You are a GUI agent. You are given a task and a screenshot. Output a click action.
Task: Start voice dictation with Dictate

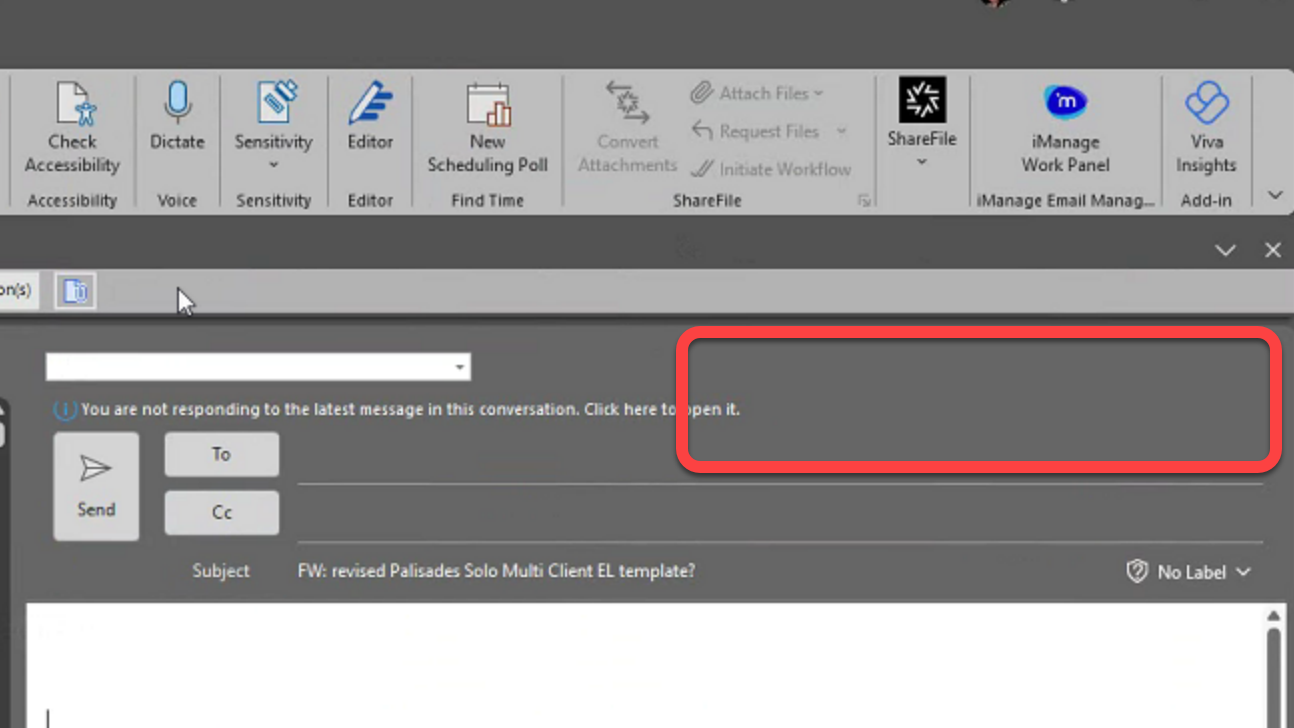(176, 120)
